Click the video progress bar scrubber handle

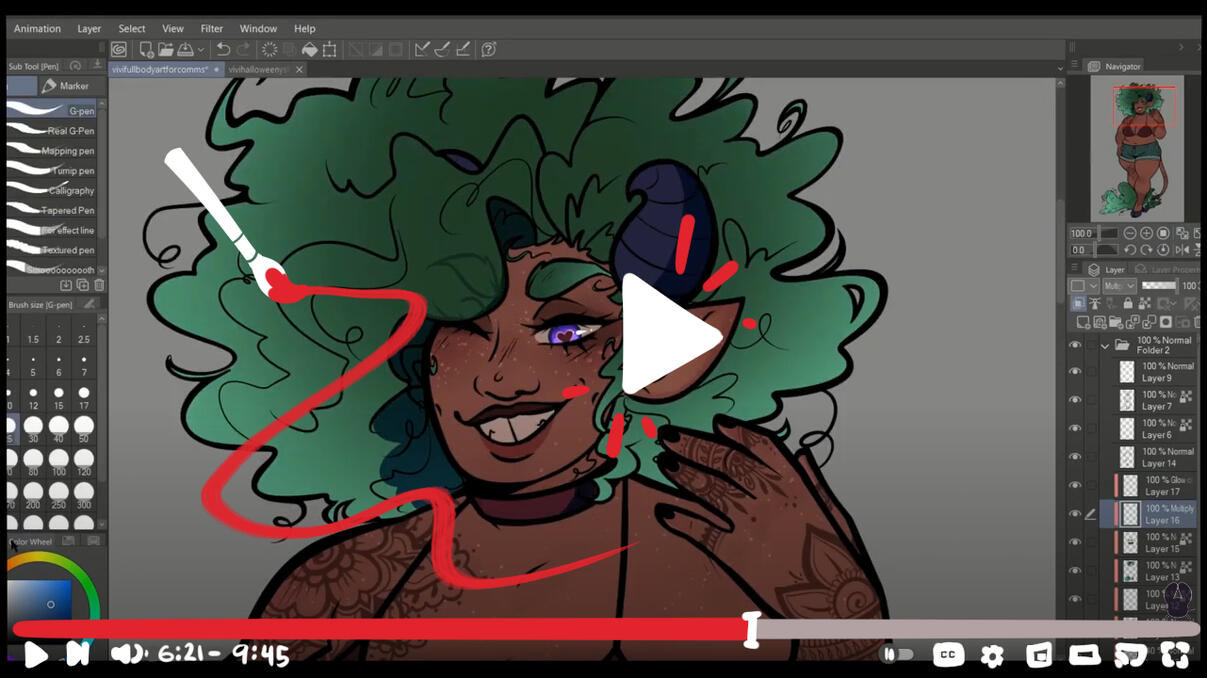[x=752, y=630]
